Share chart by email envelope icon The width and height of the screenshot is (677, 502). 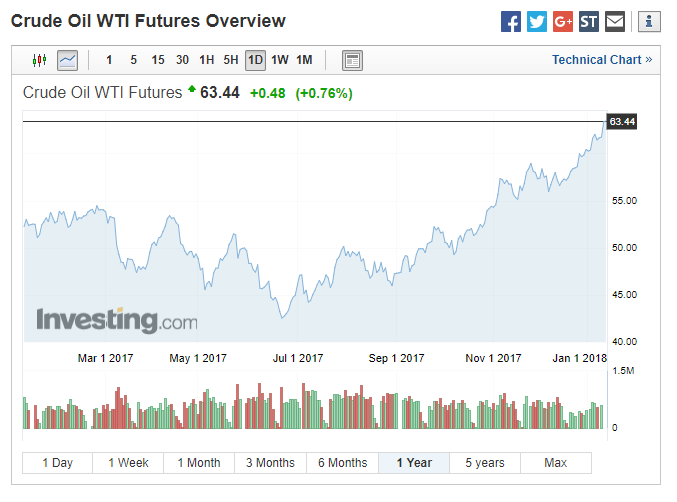pyautogui.click(x=615, y=21)
